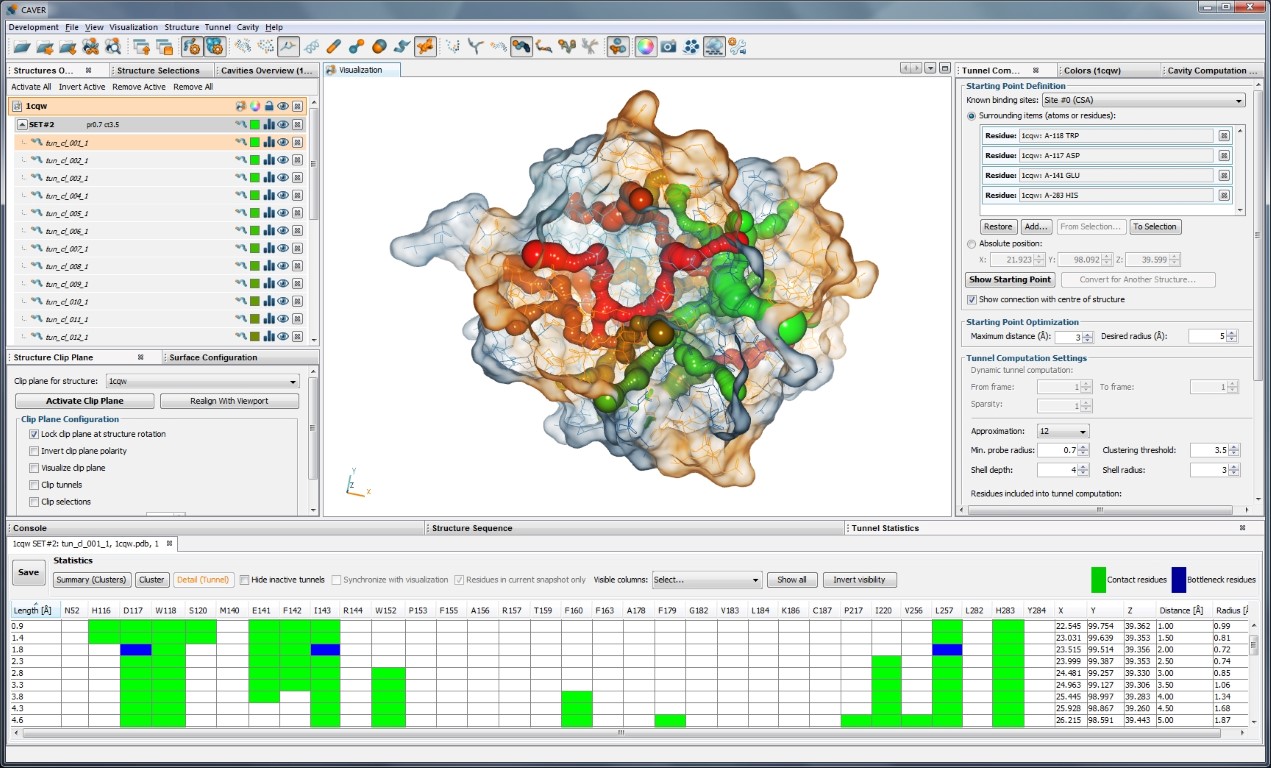Image resolution: width=1271 pixels, height=768 pixels.
Task: Select the Absolute position radio button
Action: click(972, 243)
